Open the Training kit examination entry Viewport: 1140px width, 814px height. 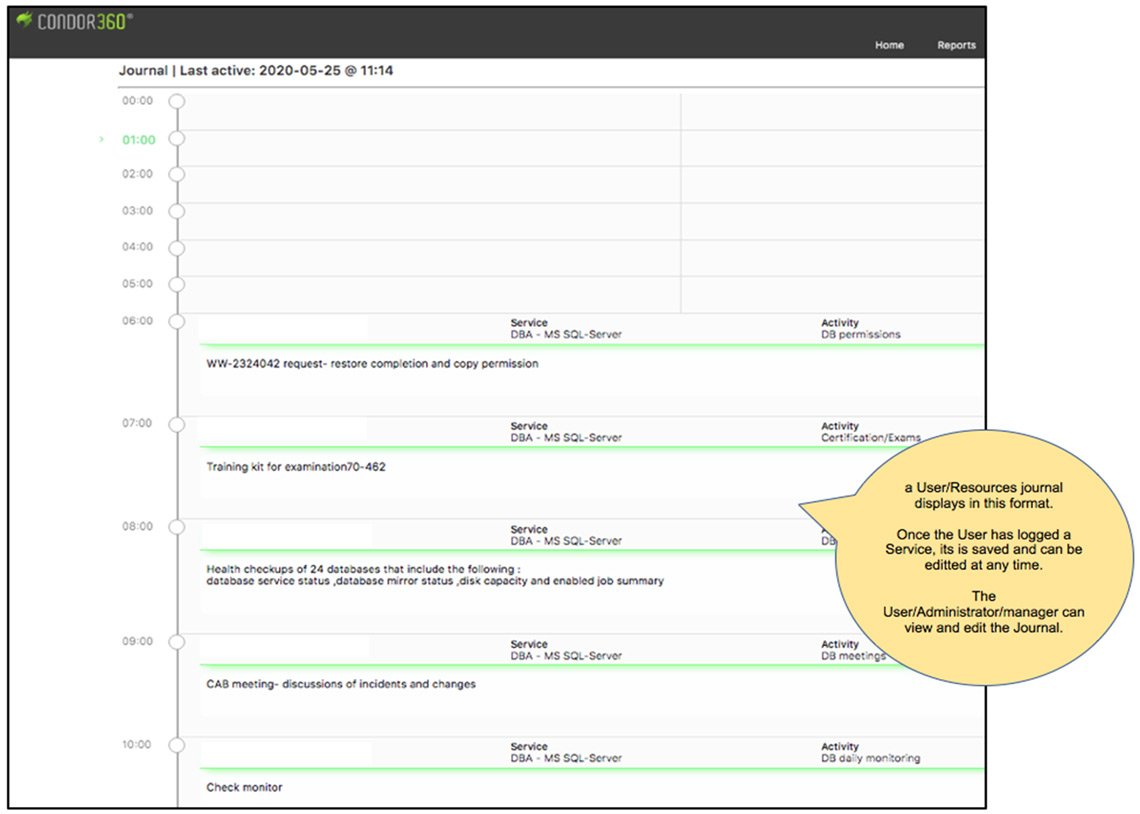click(296, 467)
